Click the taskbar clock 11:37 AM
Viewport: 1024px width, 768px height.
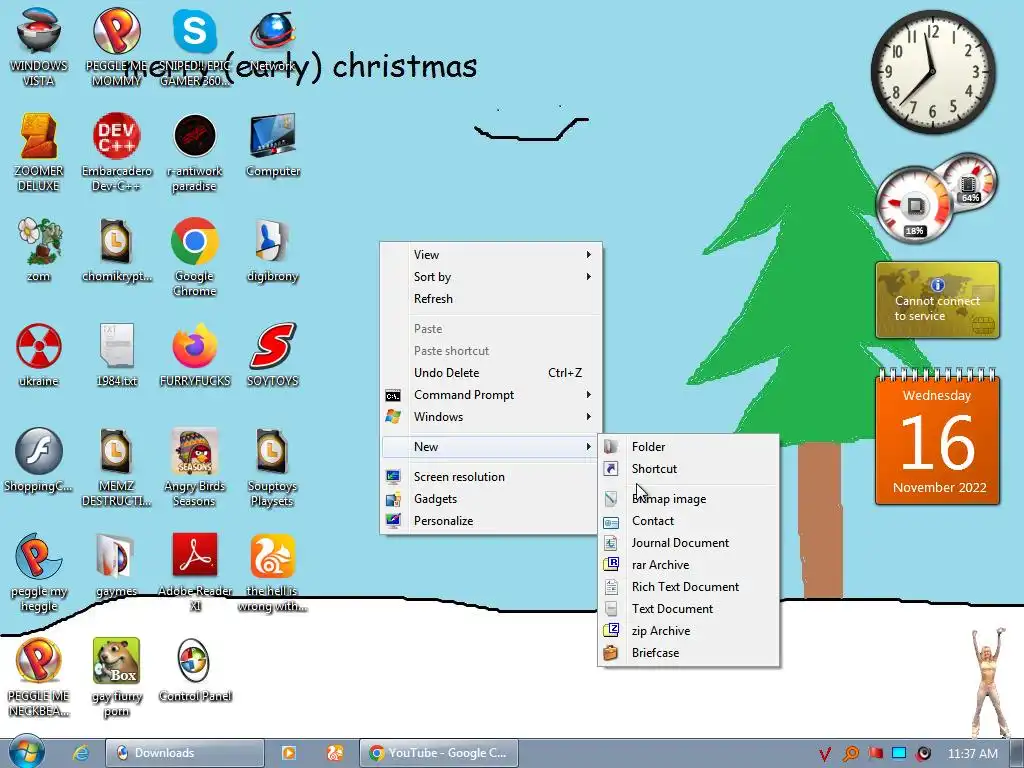[972, 754]
